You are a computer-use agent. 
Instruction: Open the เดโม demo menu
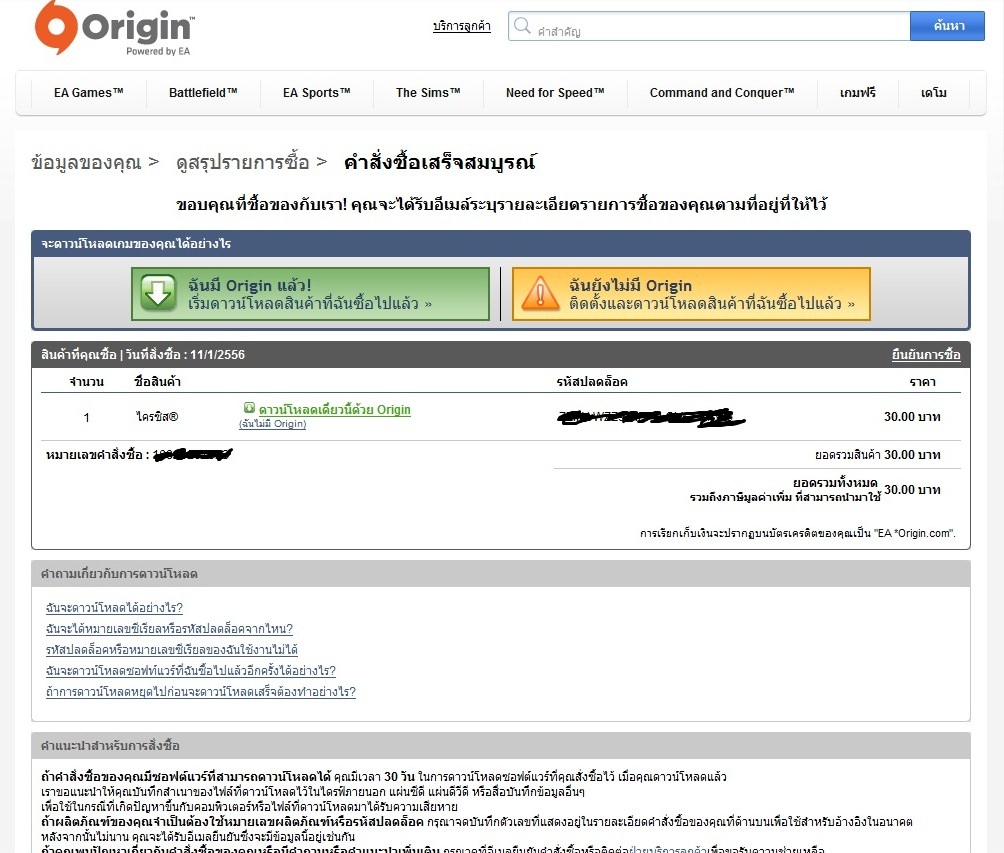click(934, 93)
